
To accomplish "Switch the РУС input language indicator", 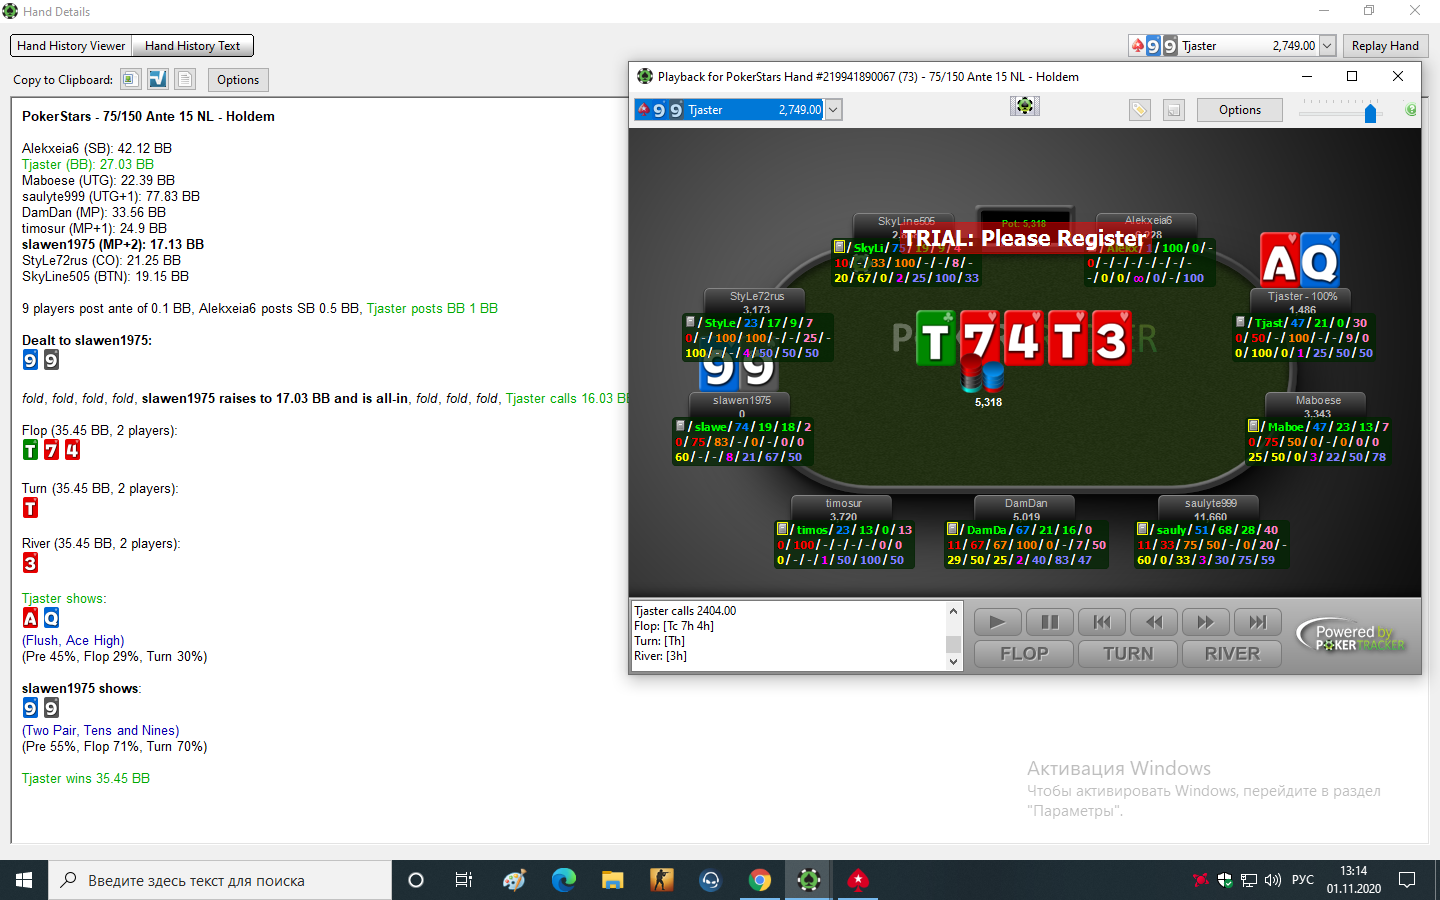I will 1303,880.
